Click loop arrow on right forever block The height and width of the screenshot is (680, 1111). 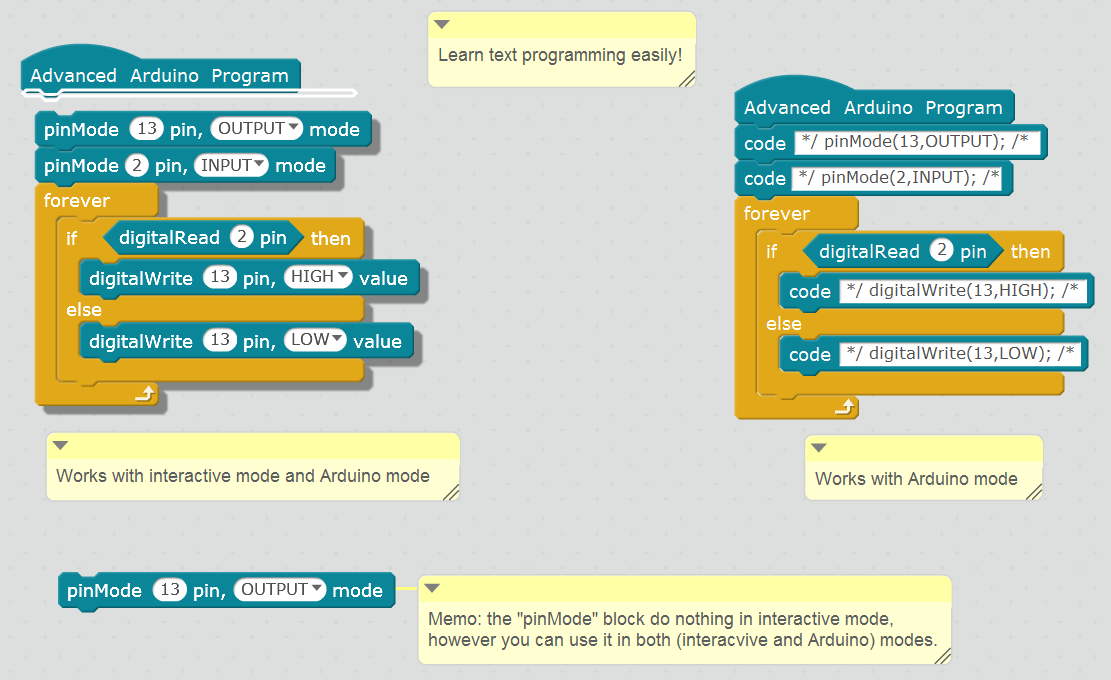(x=846, y=407)
